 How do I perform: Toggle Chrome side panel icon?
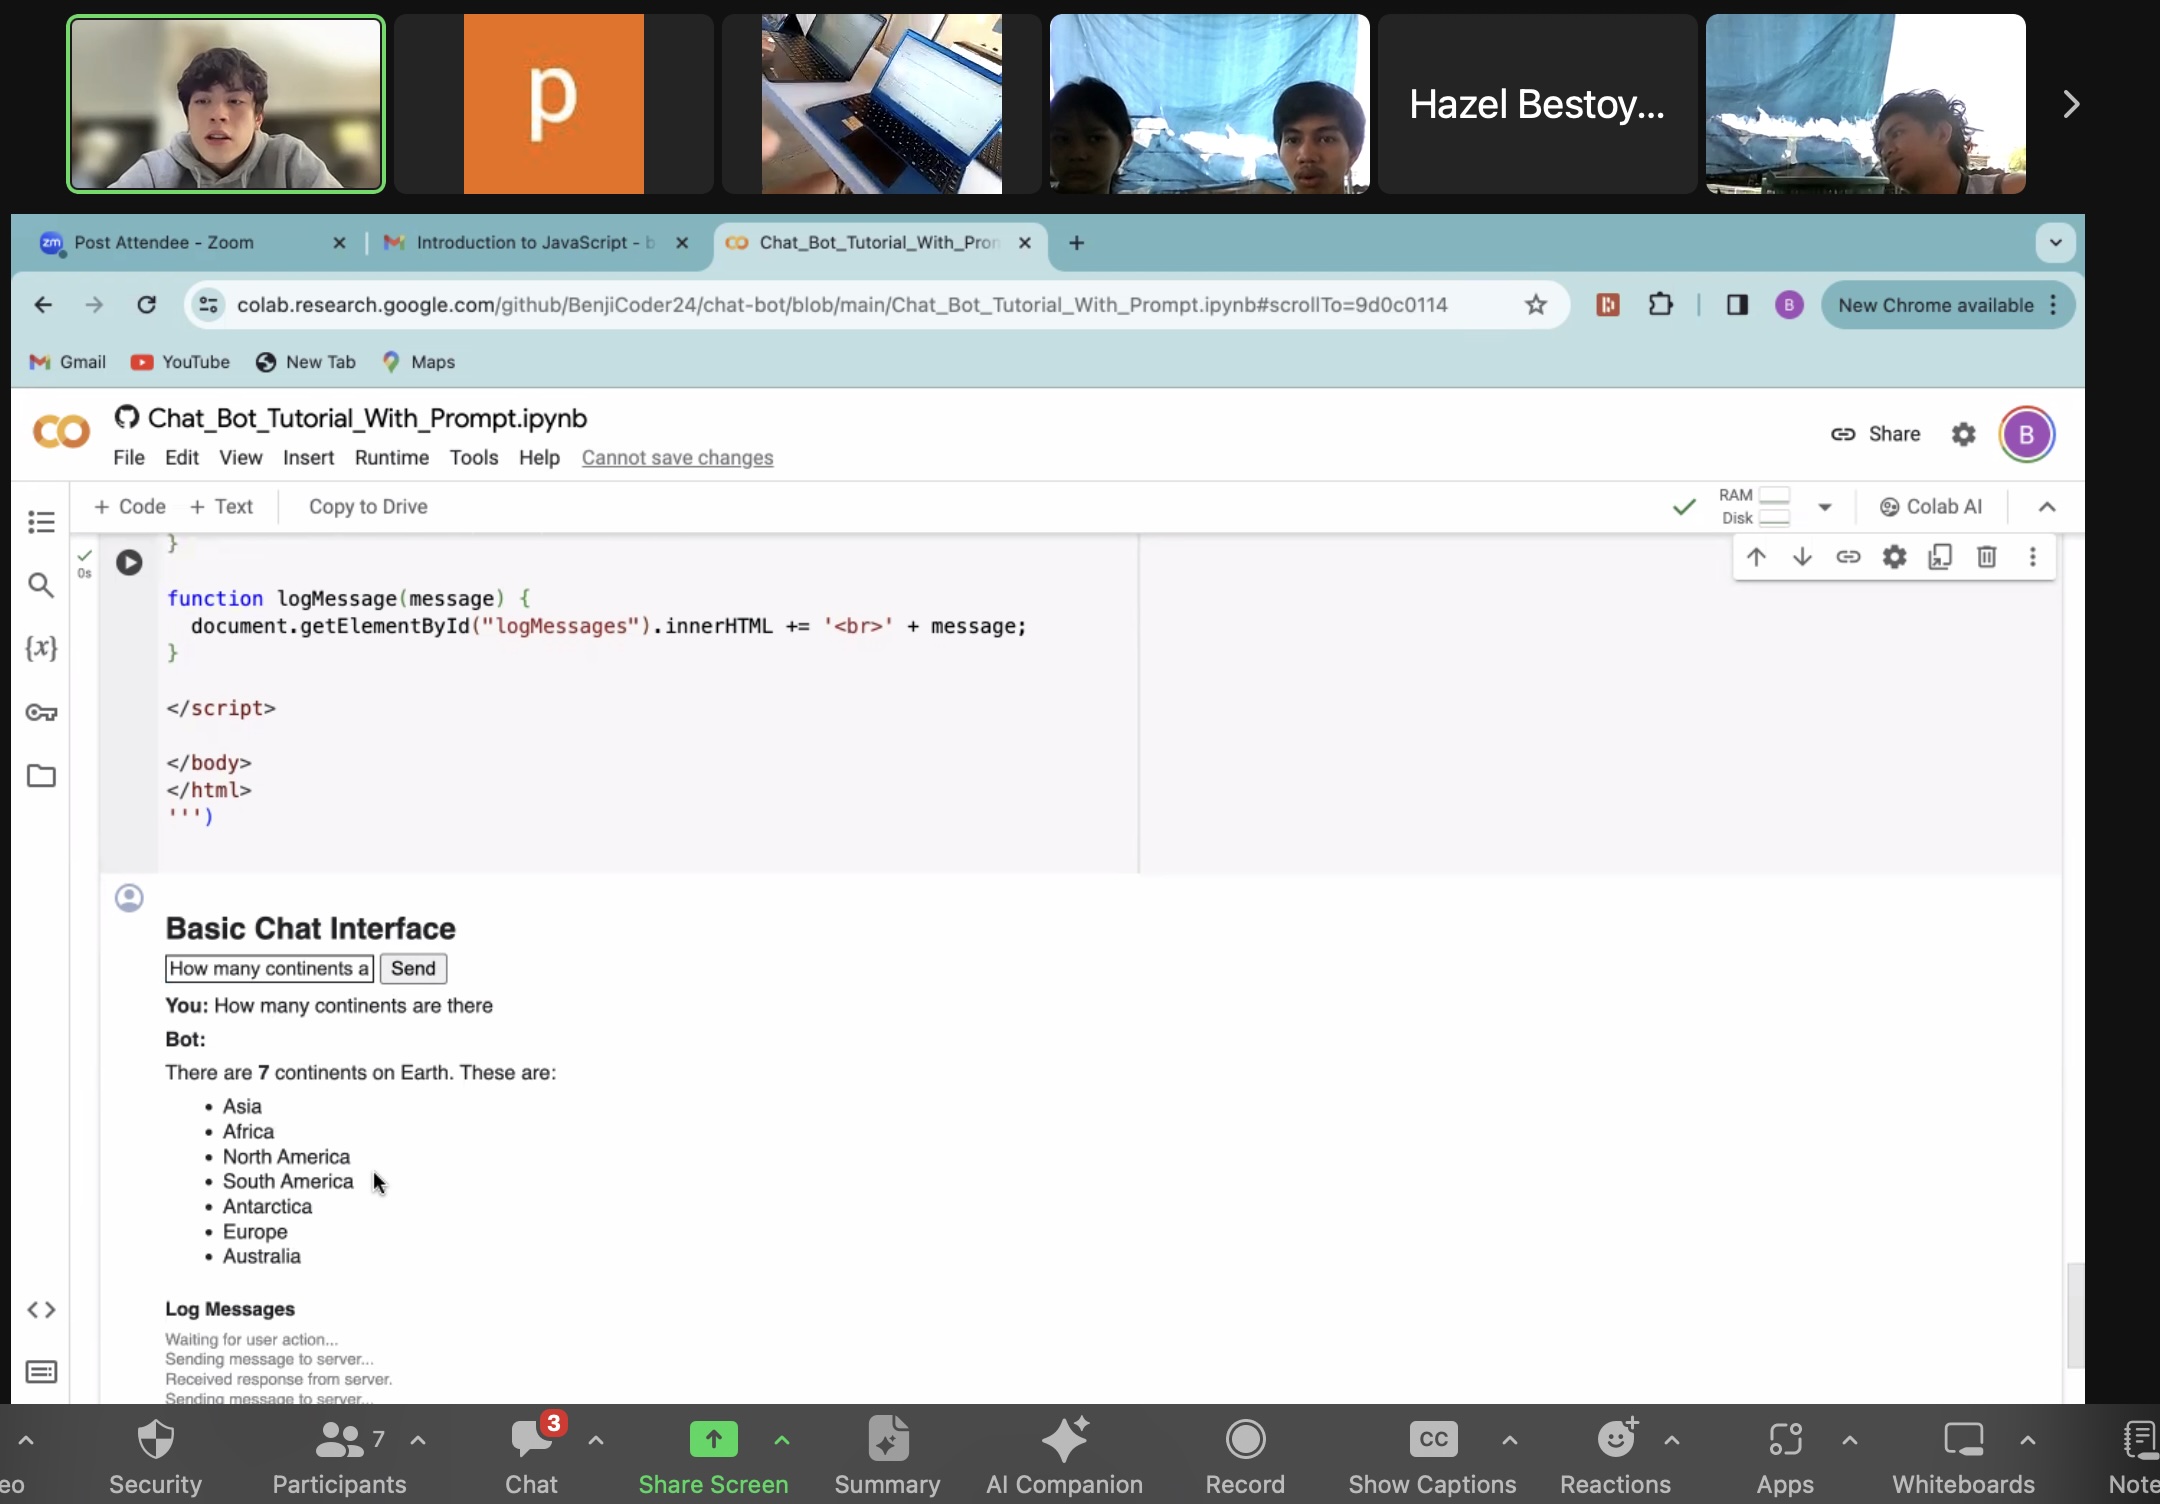(1737, 305)
